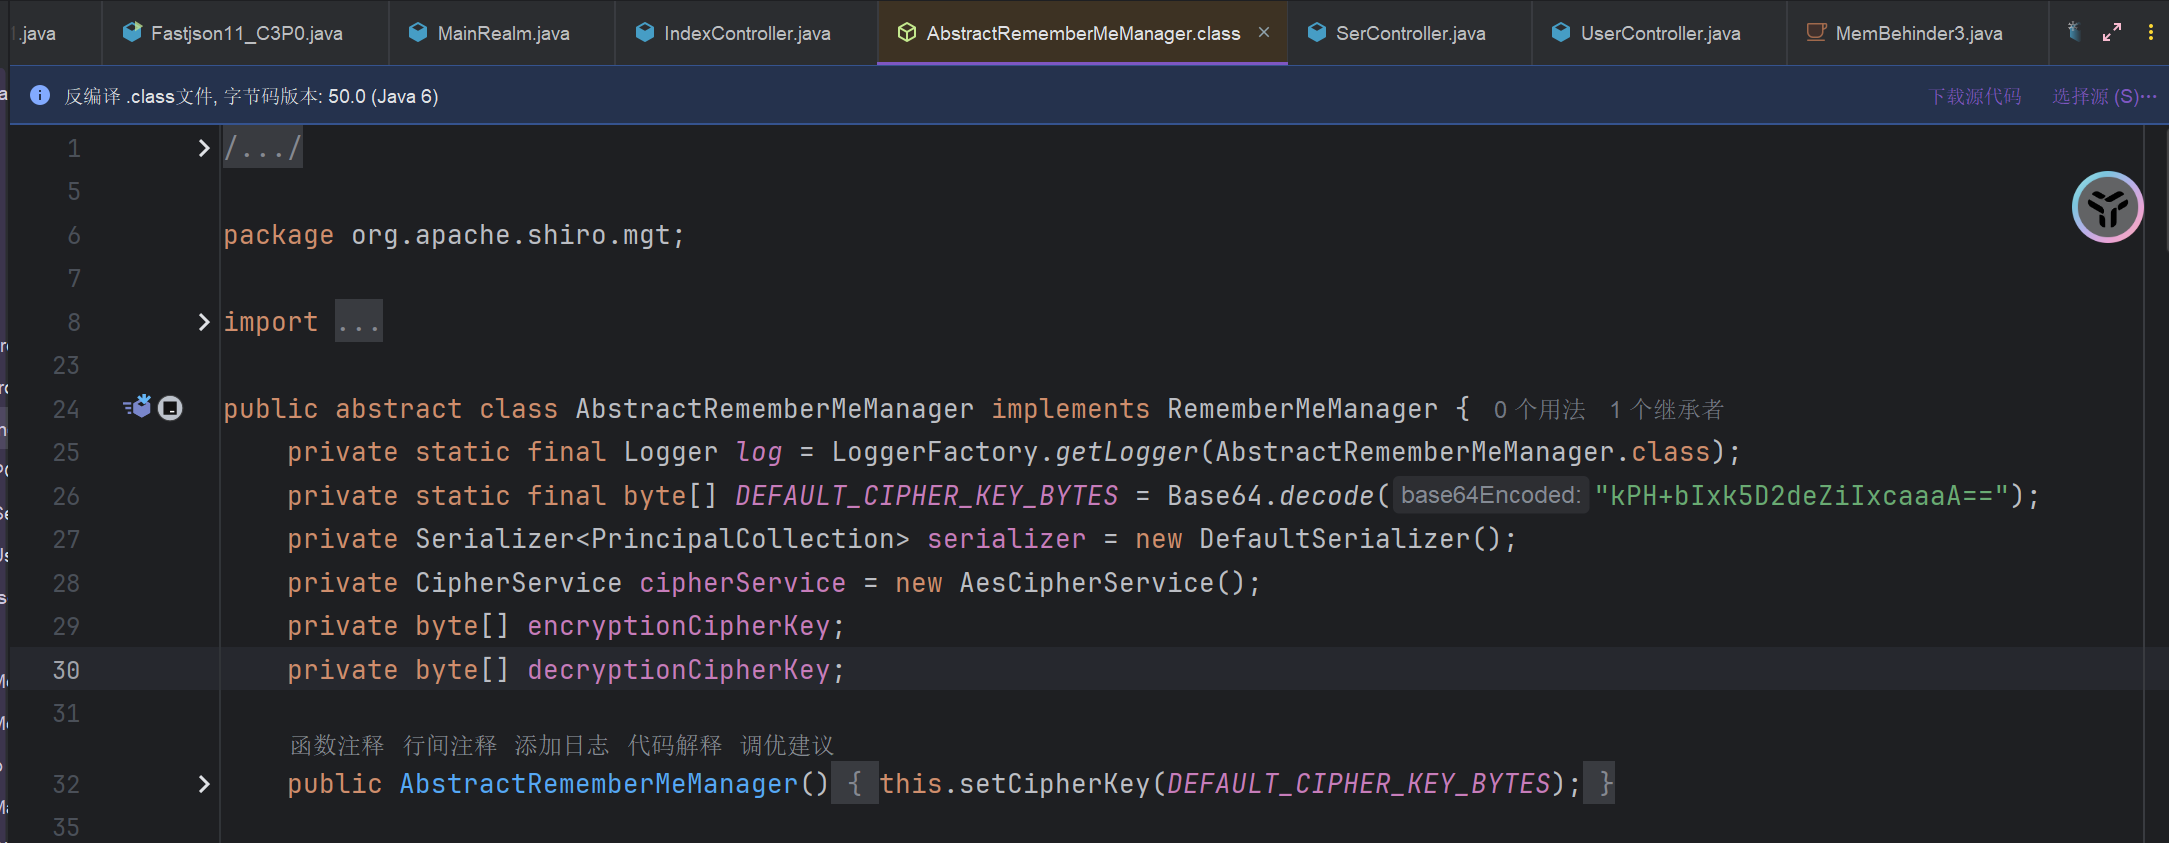The image size is (2169, 843).
Task: Click the info icon in decompiler banner
Action: [x=40, y=96]
